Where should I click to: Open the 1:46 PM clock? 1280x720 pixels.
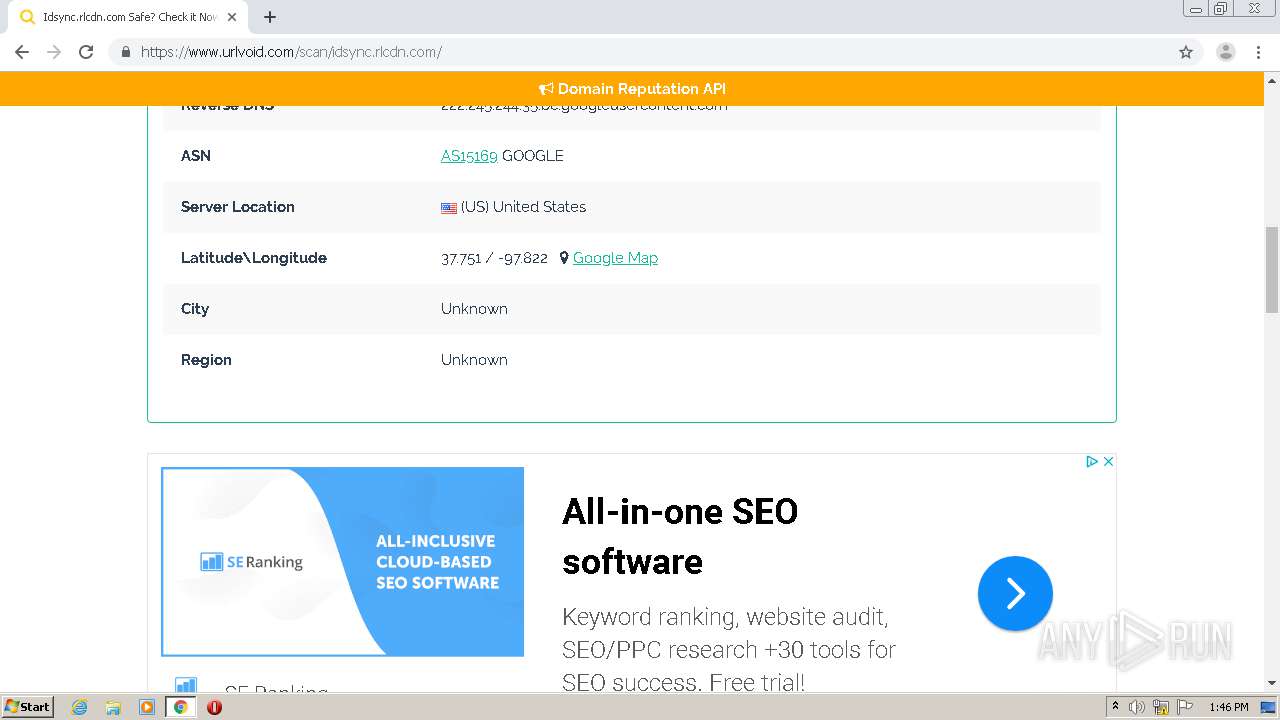click(1229, 707)
